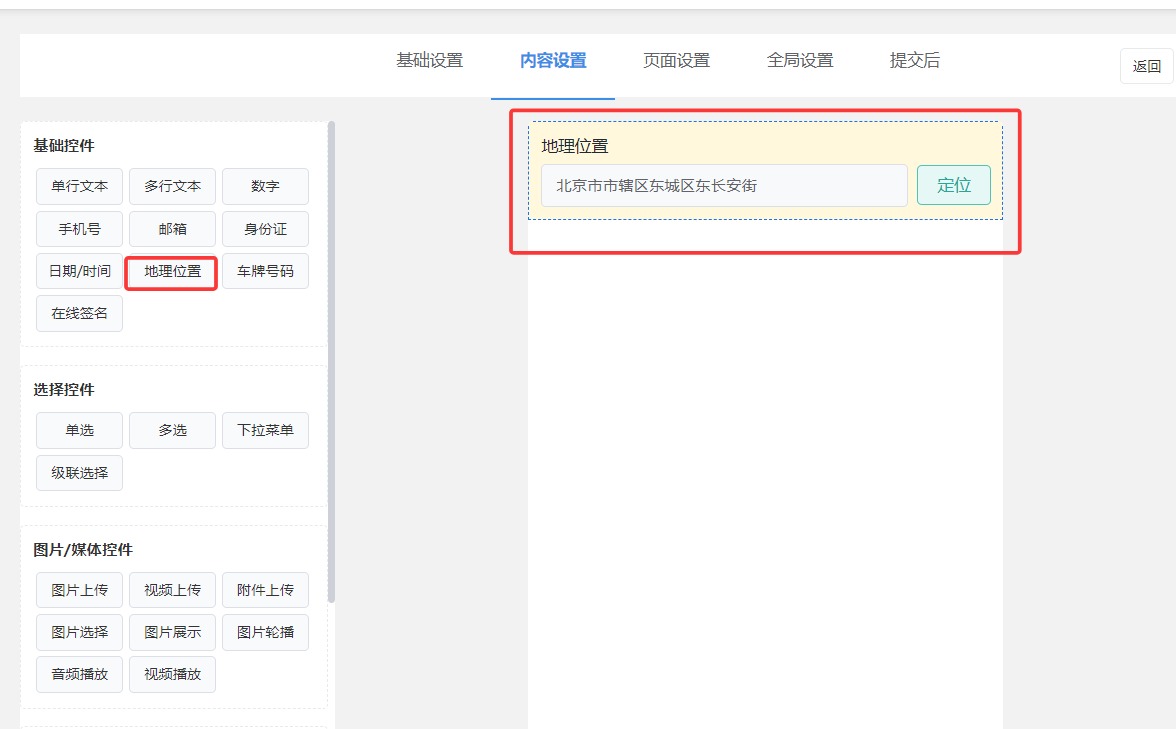Screen dimensions: 1176x729
Task: Open the 页面设置 tab
Action: 675,60
